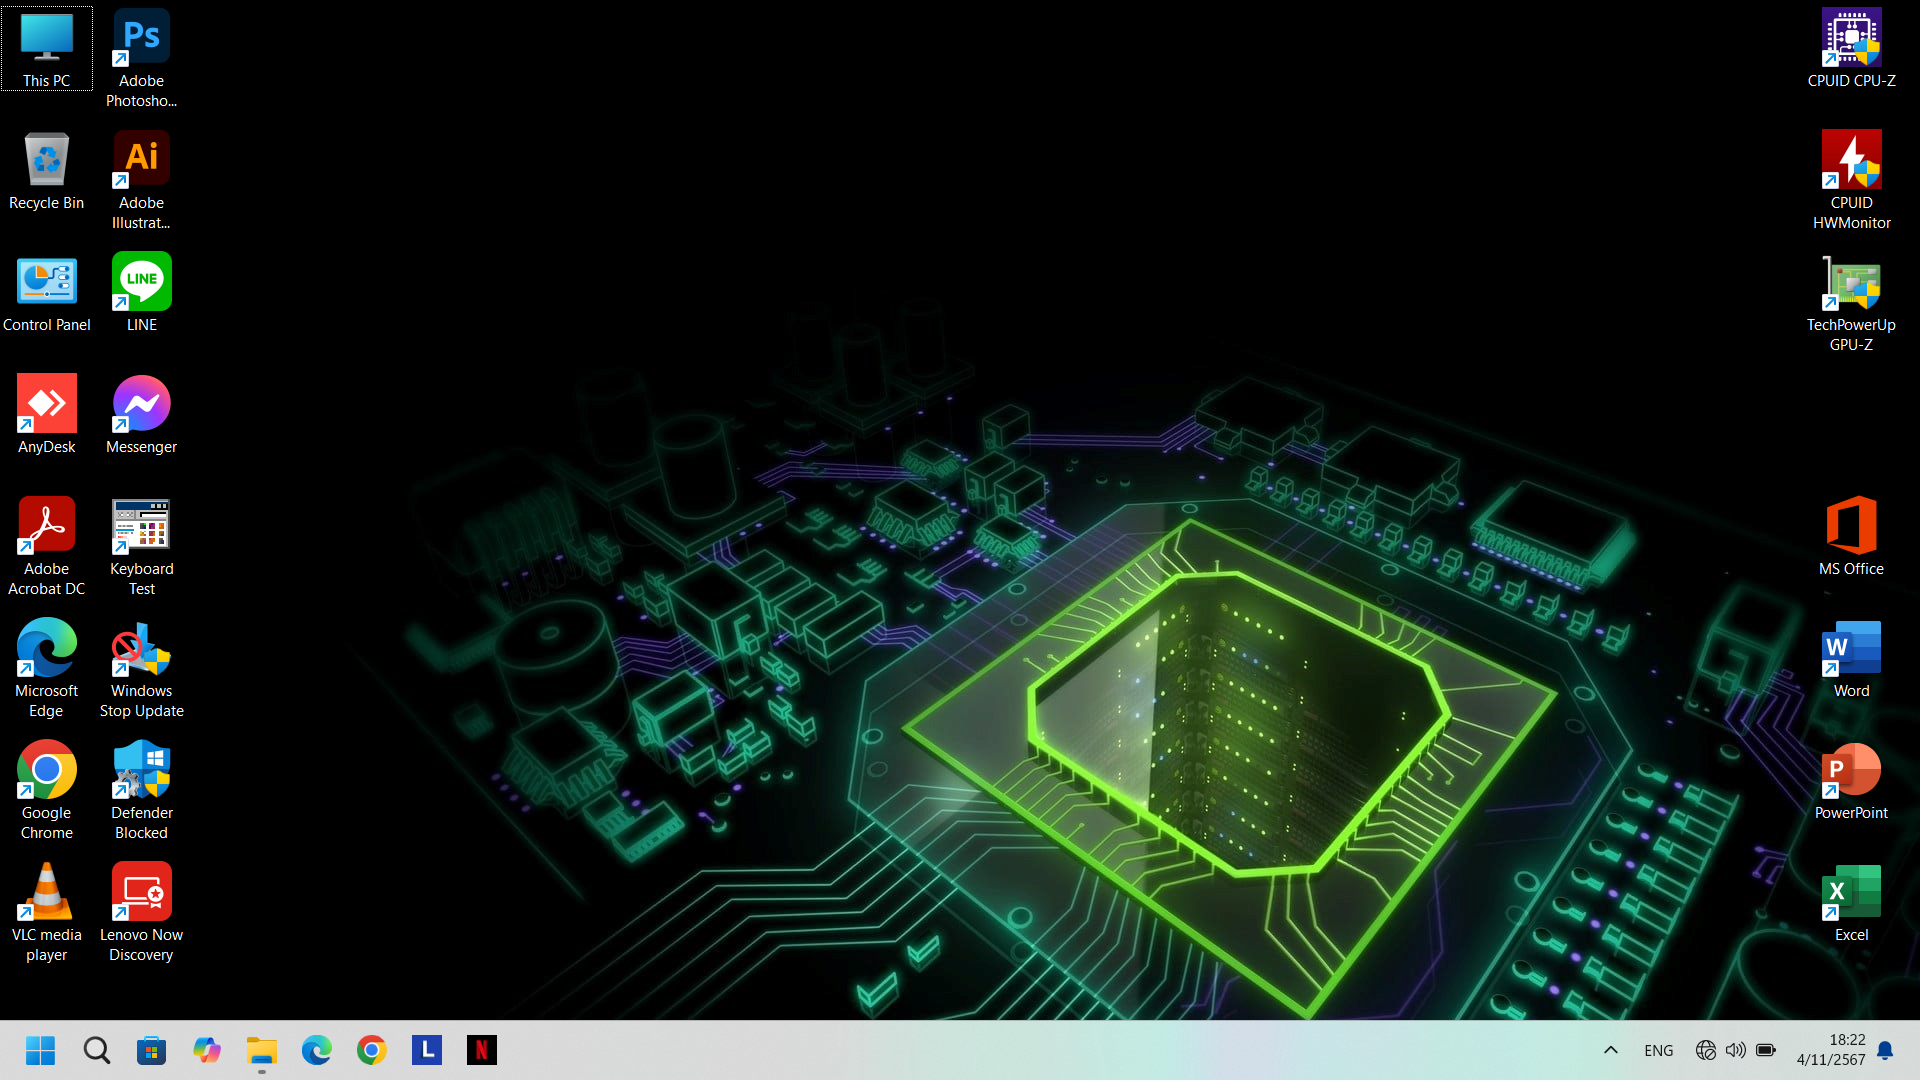The image size is (1920, 1080).
Task: Open Microsoft Store from the taskbar
Action: point(152,1050)
